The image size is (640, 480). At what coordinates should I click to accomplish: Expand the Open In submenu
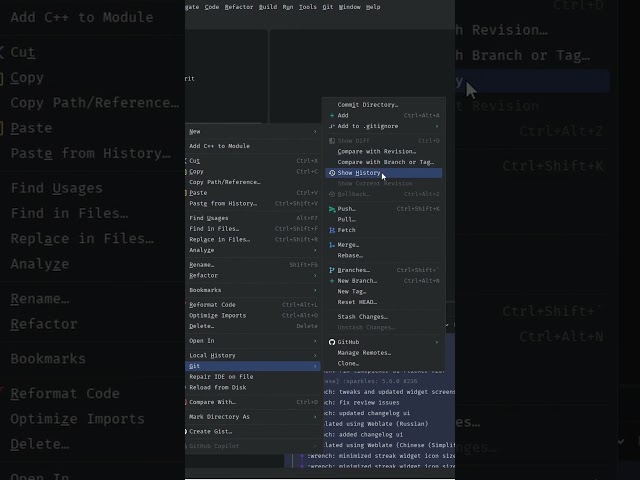coord(315,341)
